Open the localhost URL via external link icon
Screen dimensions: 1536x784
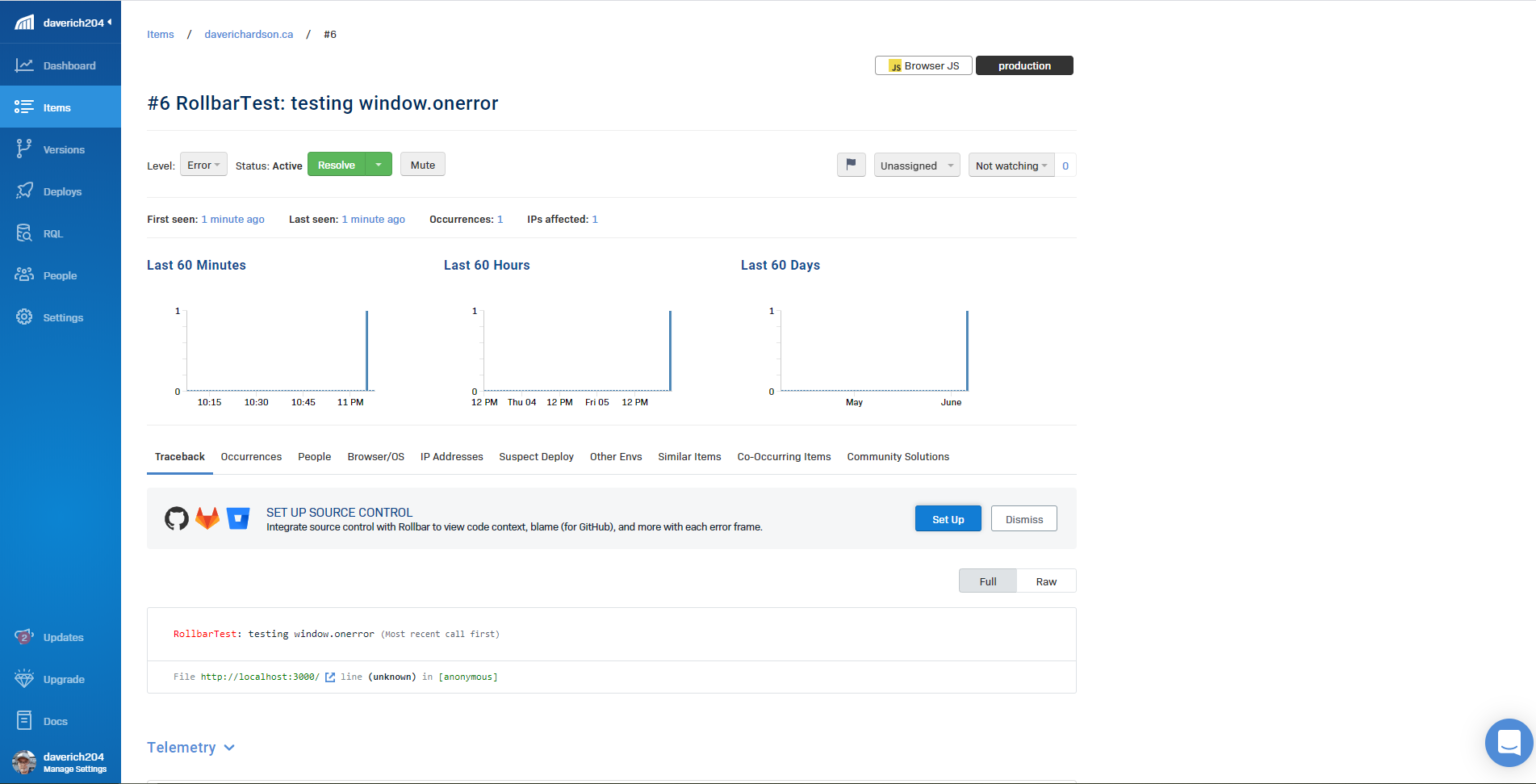coord(330,676)
